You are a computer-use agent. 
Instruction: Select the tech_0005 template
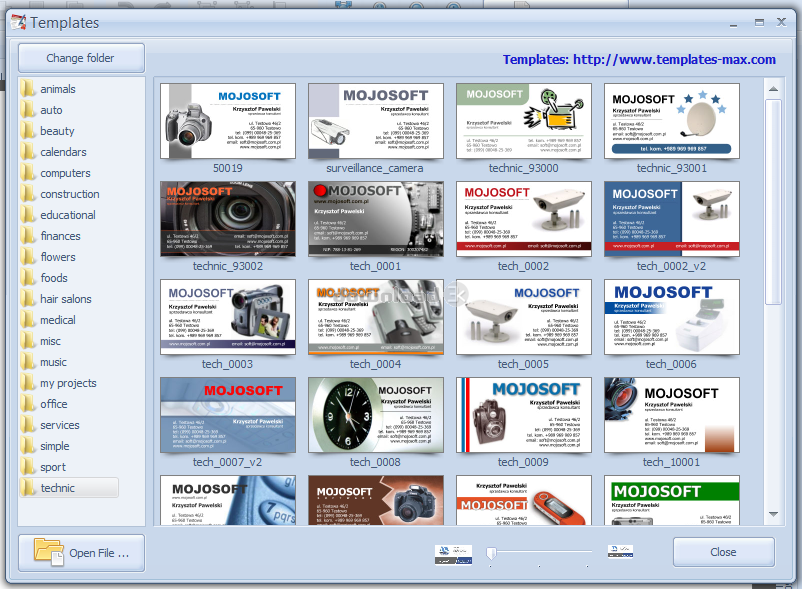click(x=524, y=317)
